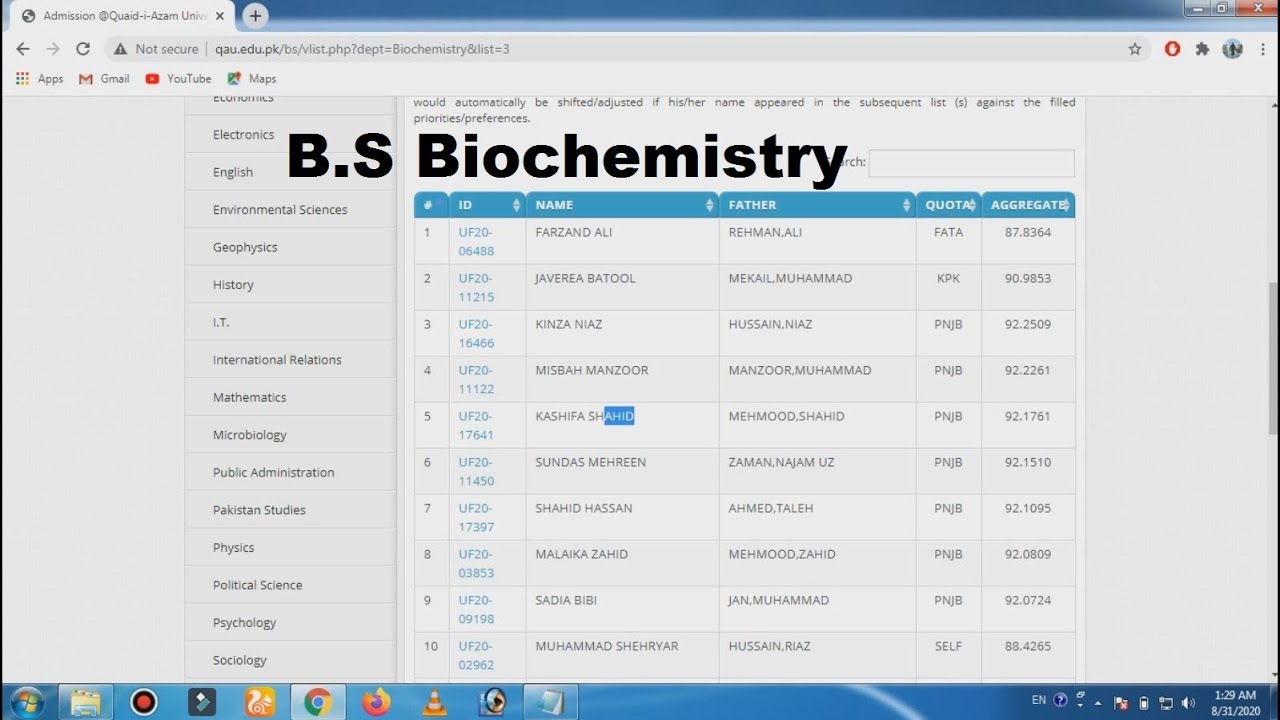Open applicant ID UF20-17641
This screenshot has height=720, width=1280.
pyautogui.click(x=476, y=425)
